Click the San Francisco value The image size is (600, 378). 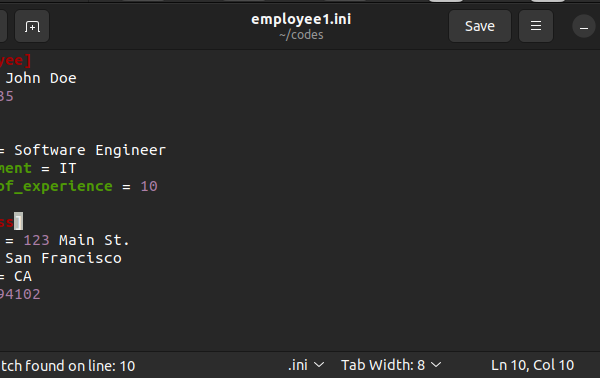tap(64, 258)
